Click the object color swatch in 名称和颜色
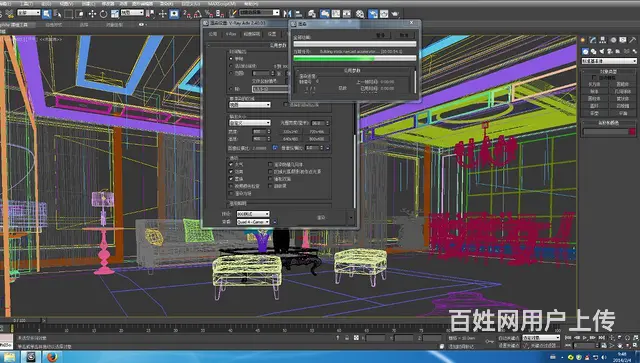The width and height of the screenshot is (640, 363). click(x=632, y=131)
